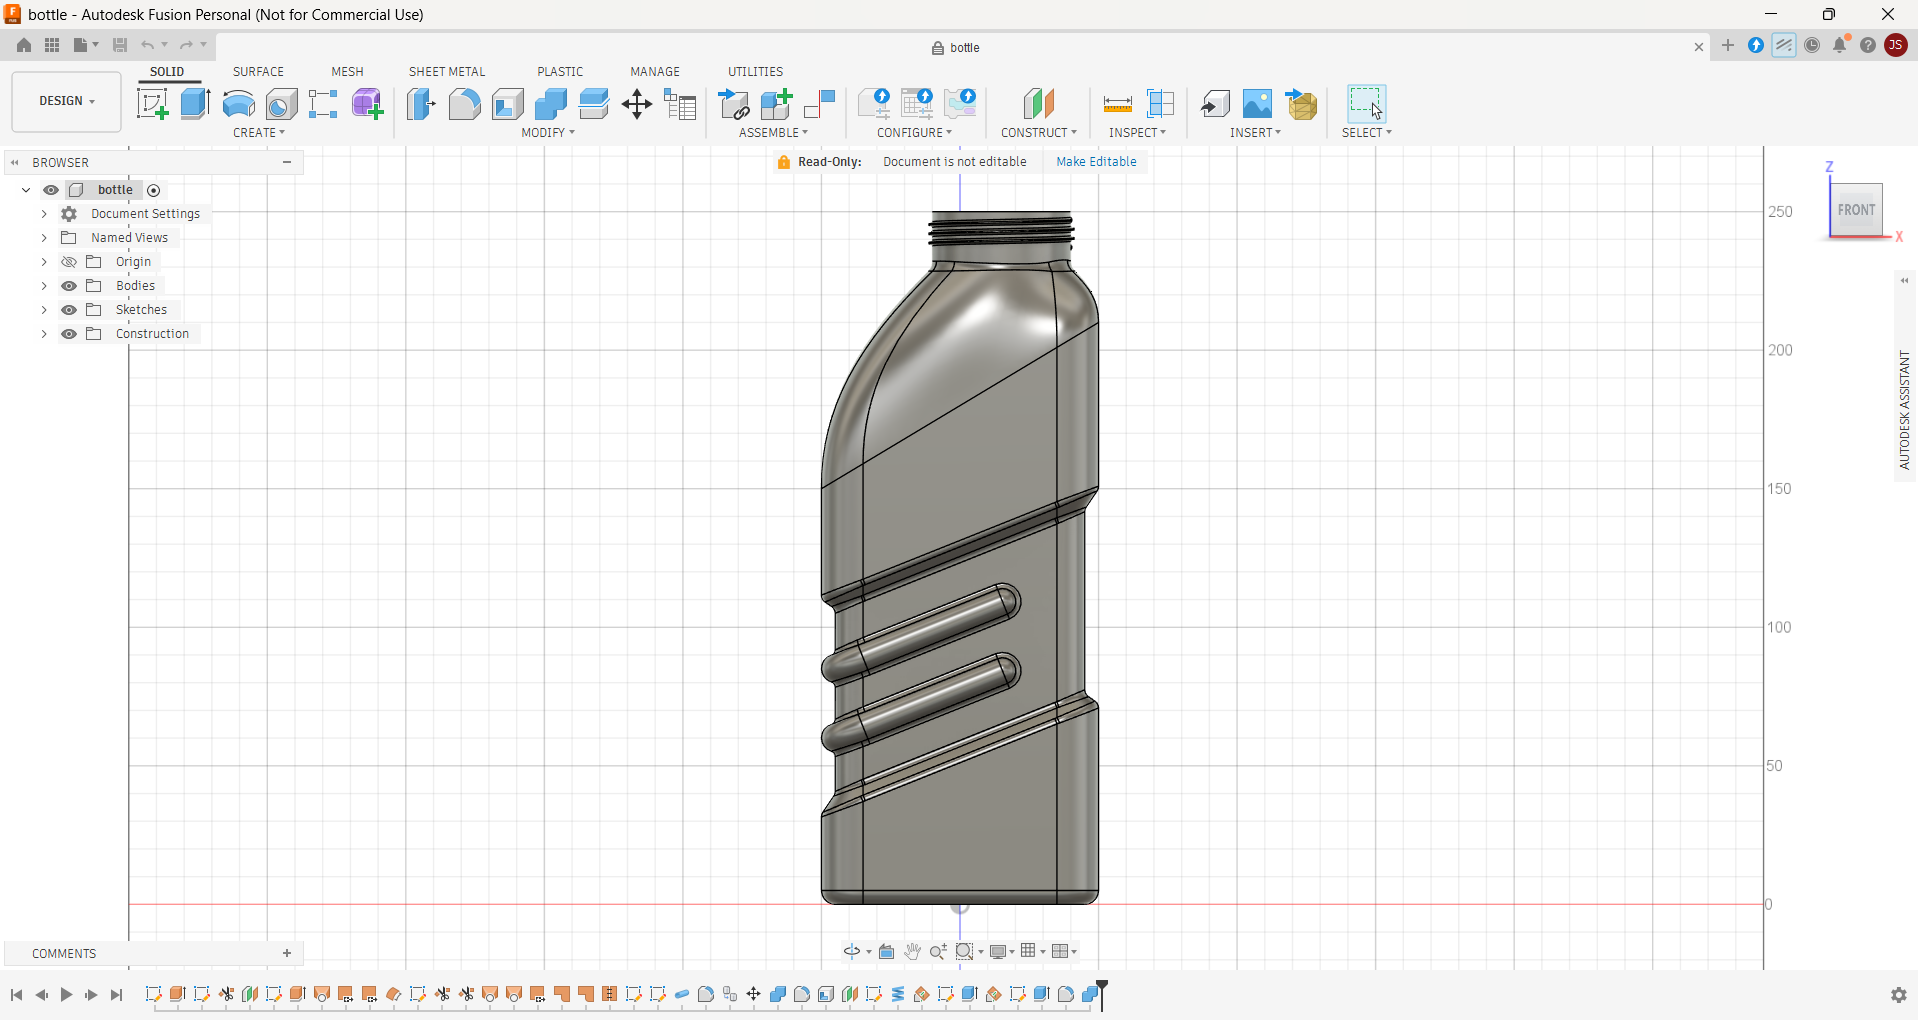The width and height of the screenshot is (1918, 1020).
Task: Select the Insert Derive tool
Action: [1215, 104]
